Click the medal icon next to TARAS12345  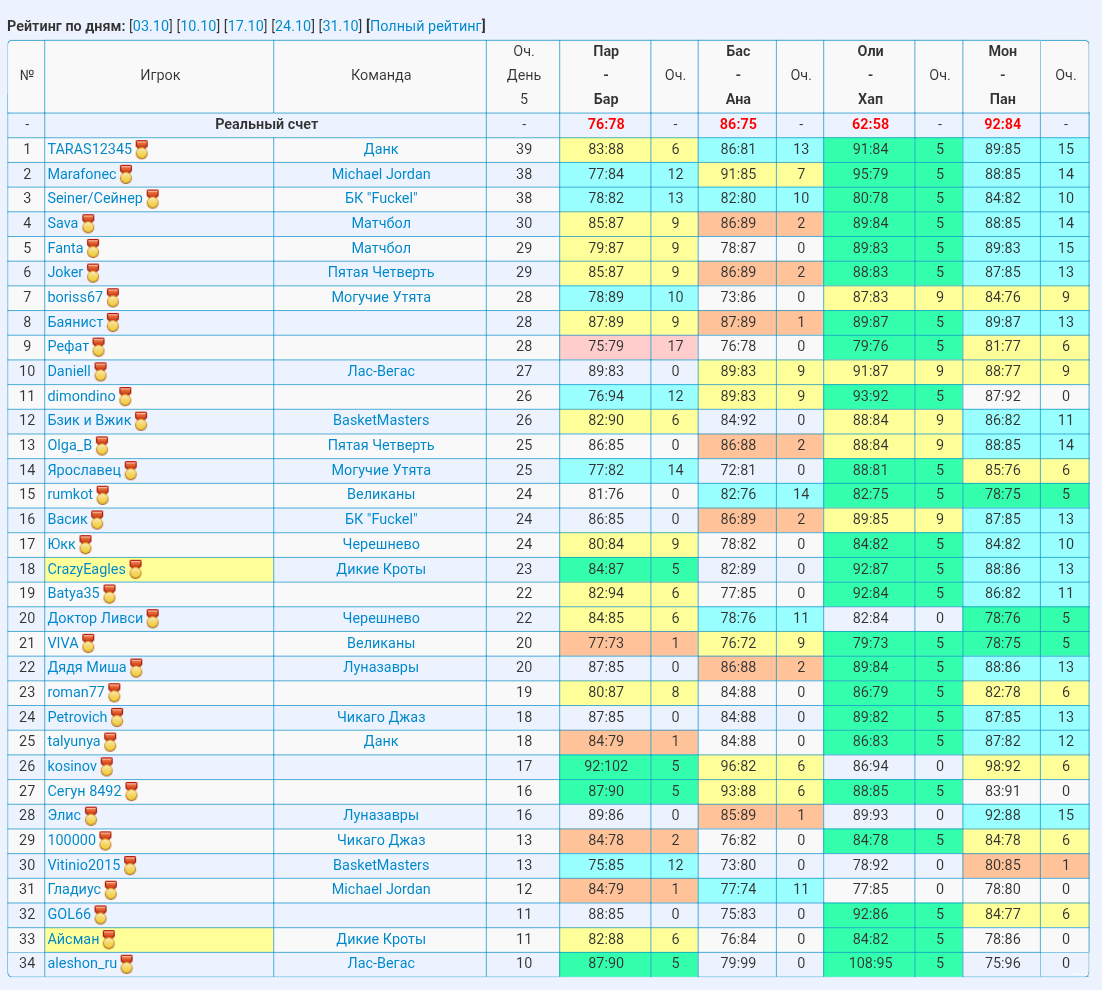tap(142, 150)
